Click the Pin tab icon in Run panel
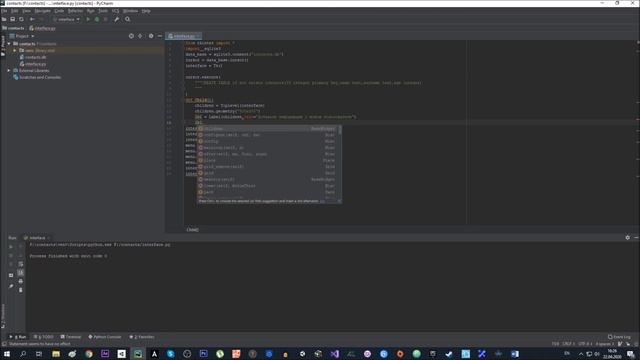The height and width of the screenshot is (360, 640). pos(11,286)
